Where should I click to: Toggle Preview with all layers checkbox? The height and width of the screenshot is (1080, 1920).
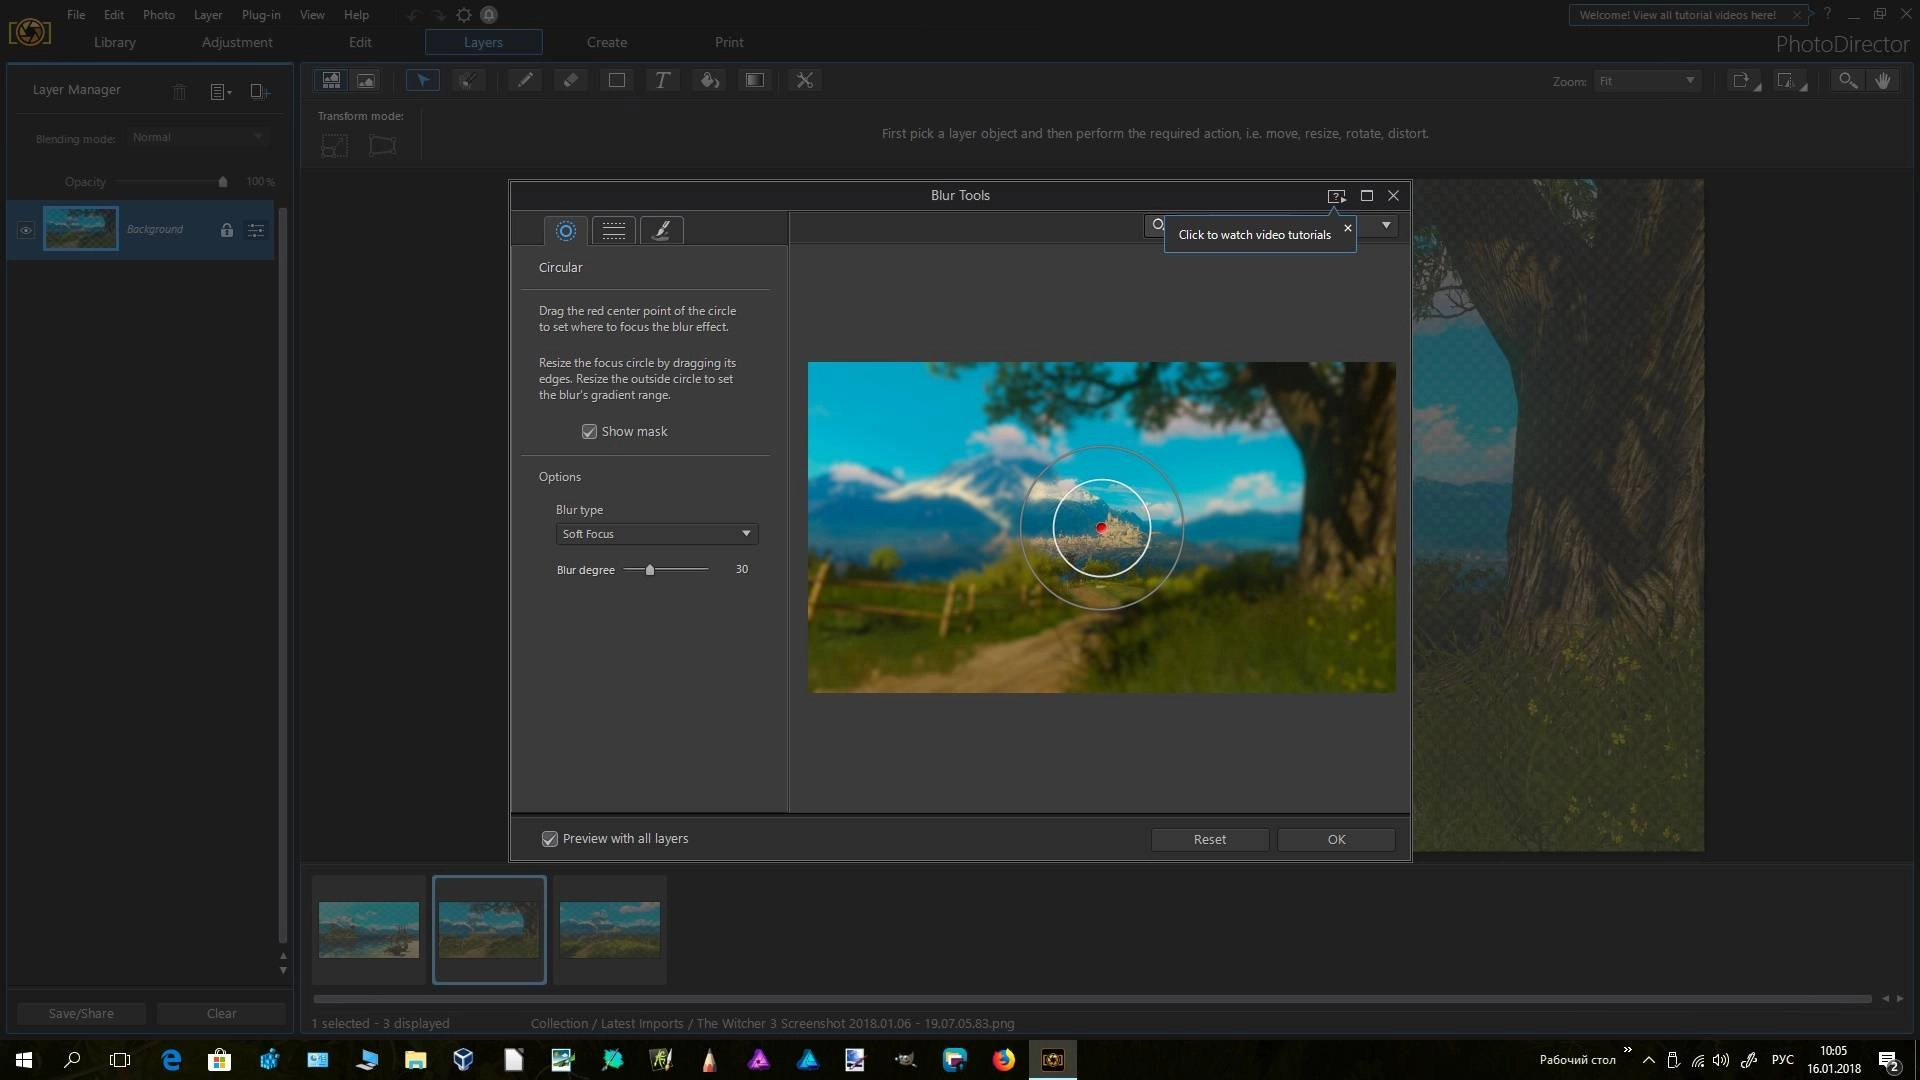click(550, 839)
